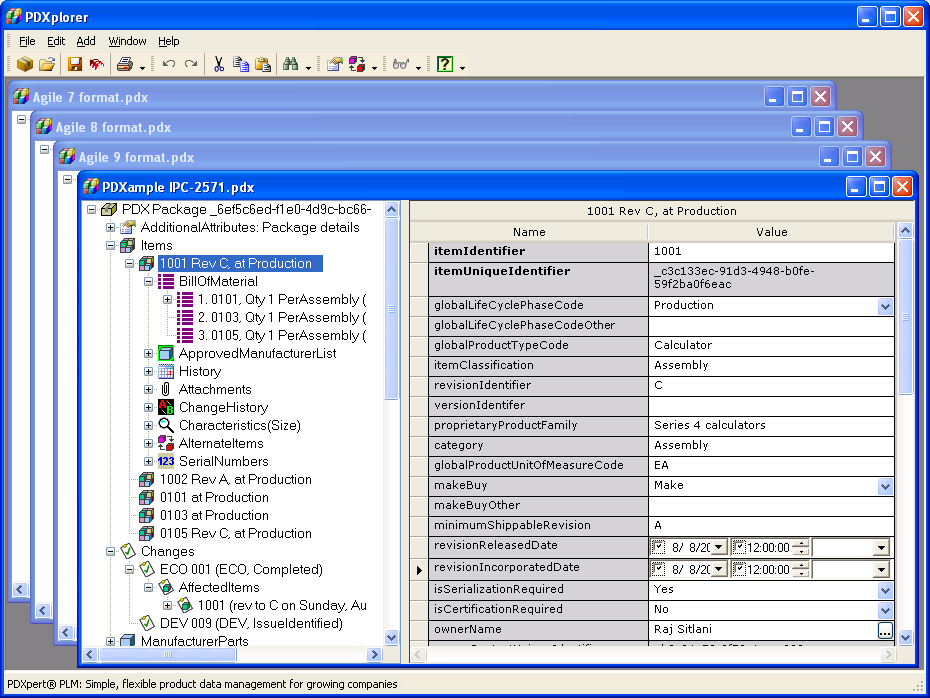930x698 pixels.
Task: Click the Name column header
Action: pos(529,232)
